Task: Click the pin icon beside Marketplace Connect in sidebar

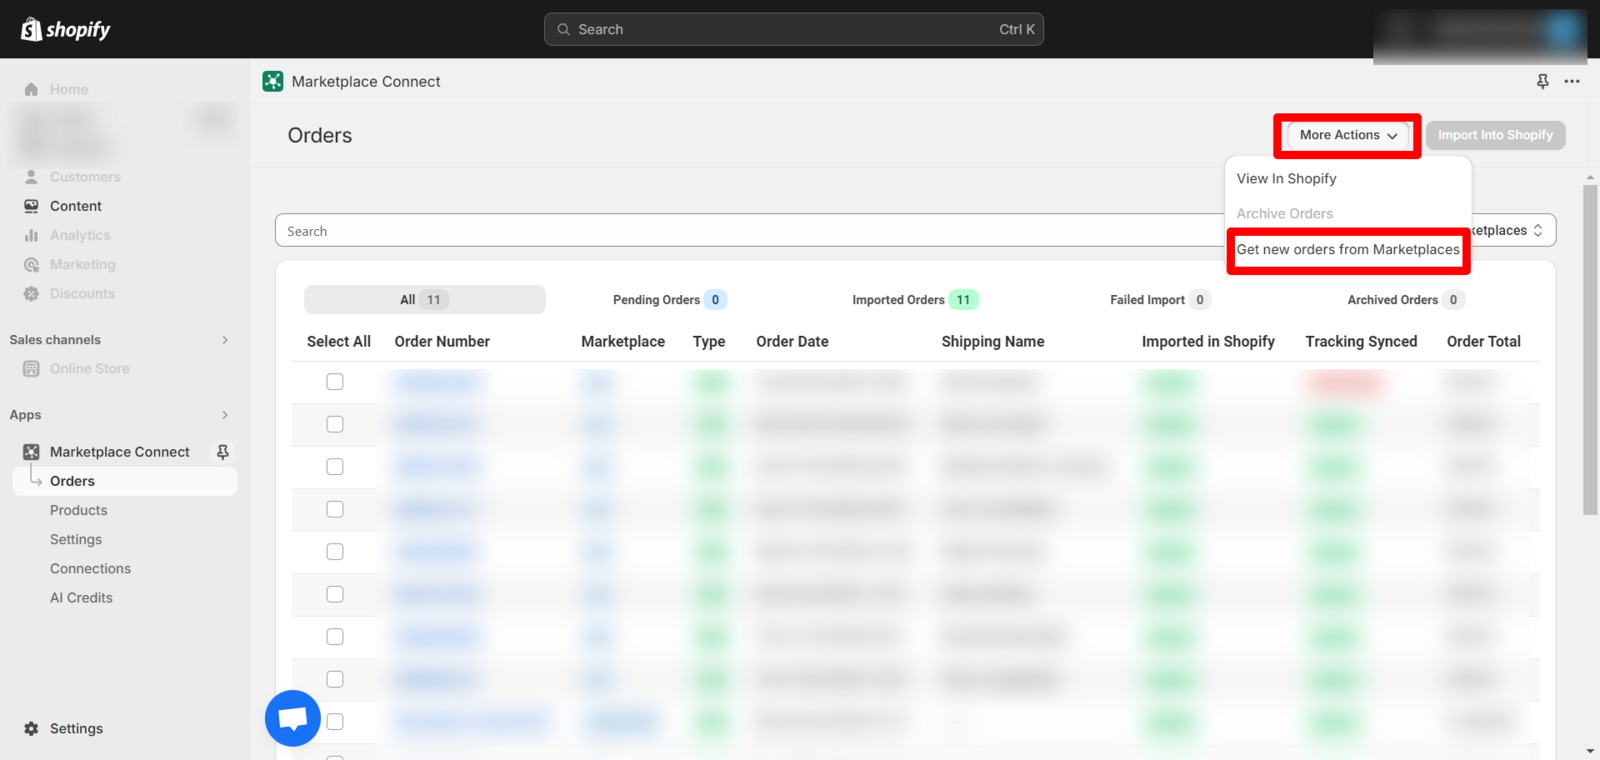Action: click(x=223, y=452)
